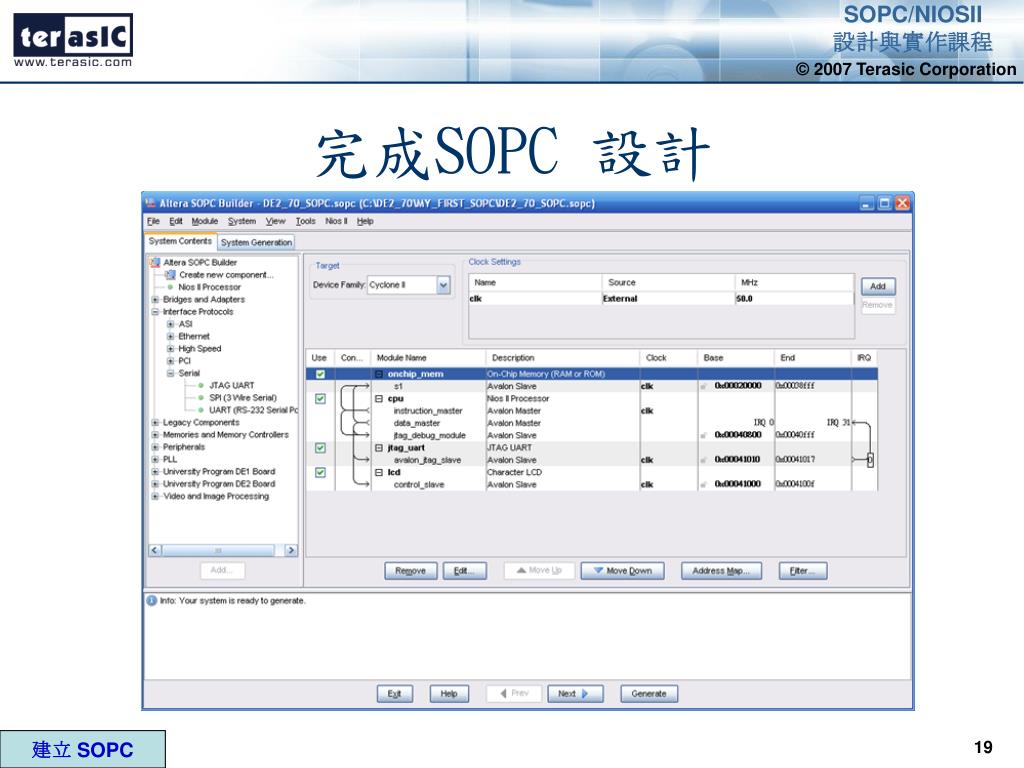Expand the High Speed tree node

coord(170,349)
